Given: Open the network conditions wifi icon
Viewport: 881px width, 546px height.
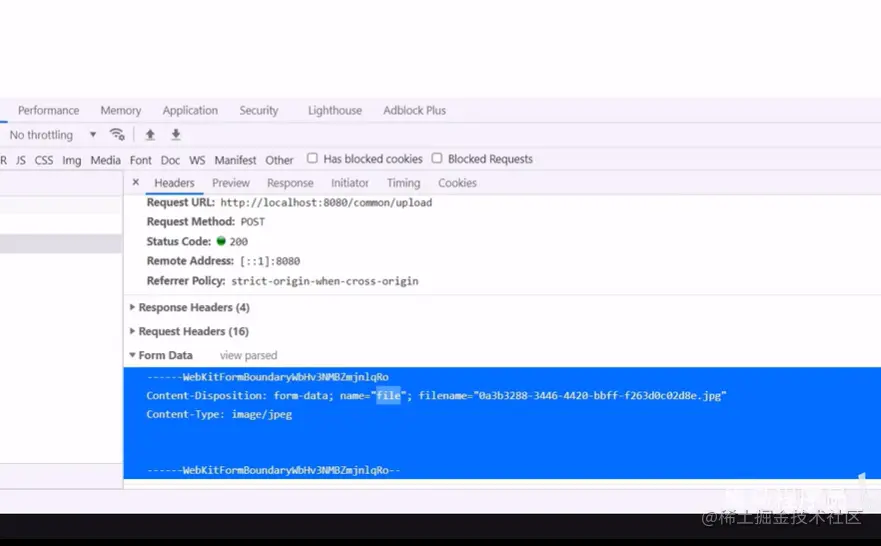Looking at the screenshot, I should pos(117,135).
